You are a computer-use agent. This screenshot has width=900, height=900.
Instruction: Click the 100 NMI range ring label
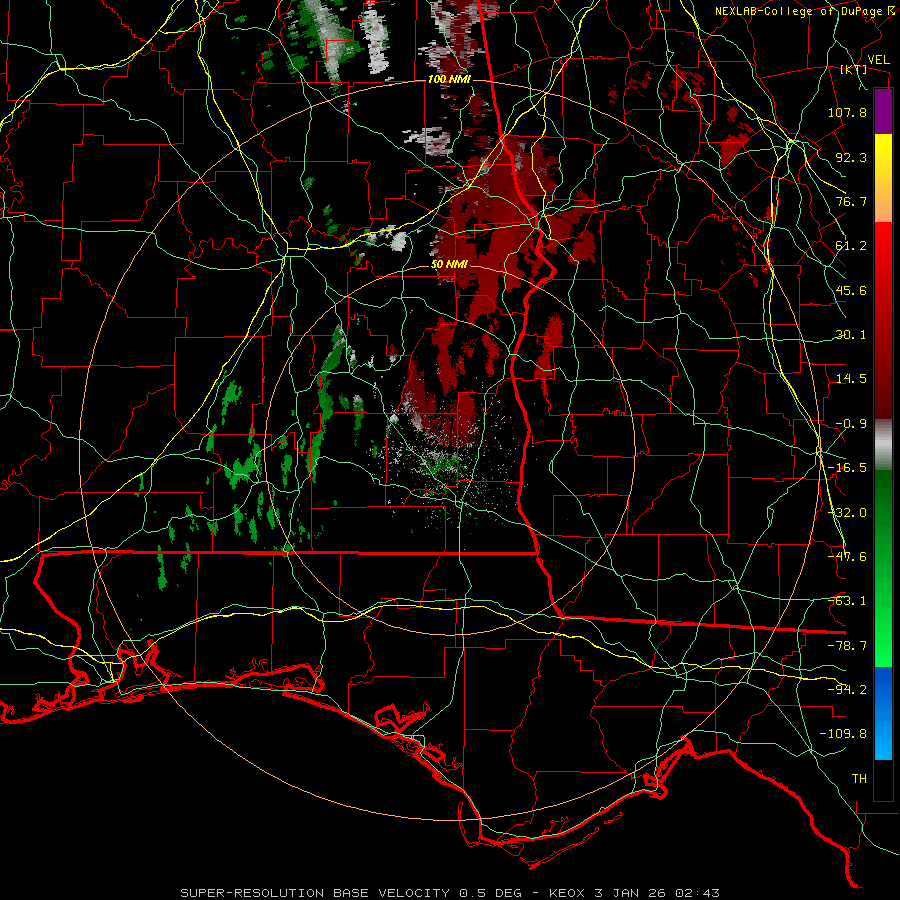click(449, 79)
